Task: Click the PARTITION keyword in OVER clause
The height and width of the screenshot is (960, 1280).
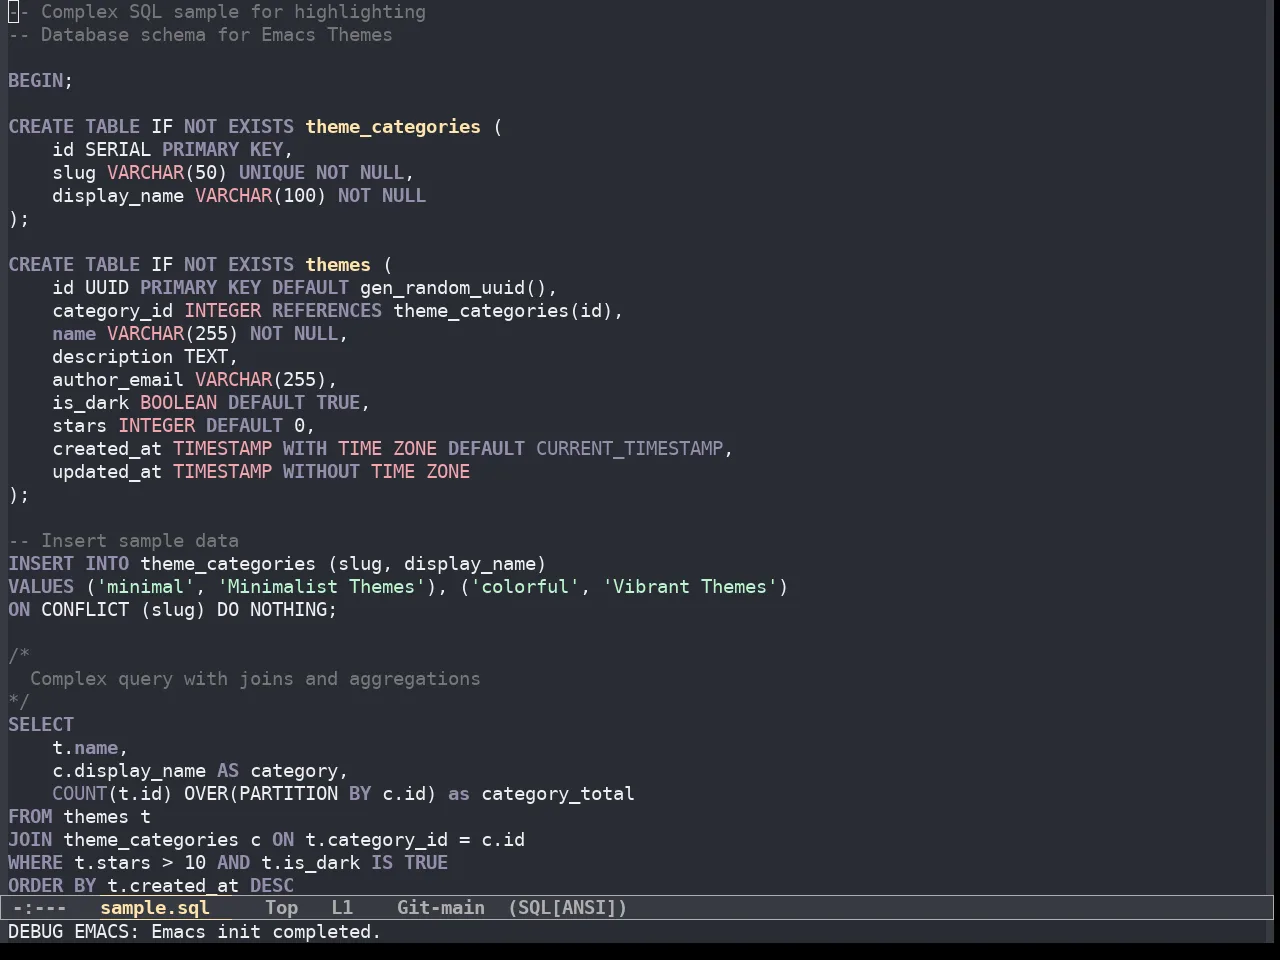Action: click(289, 794)
